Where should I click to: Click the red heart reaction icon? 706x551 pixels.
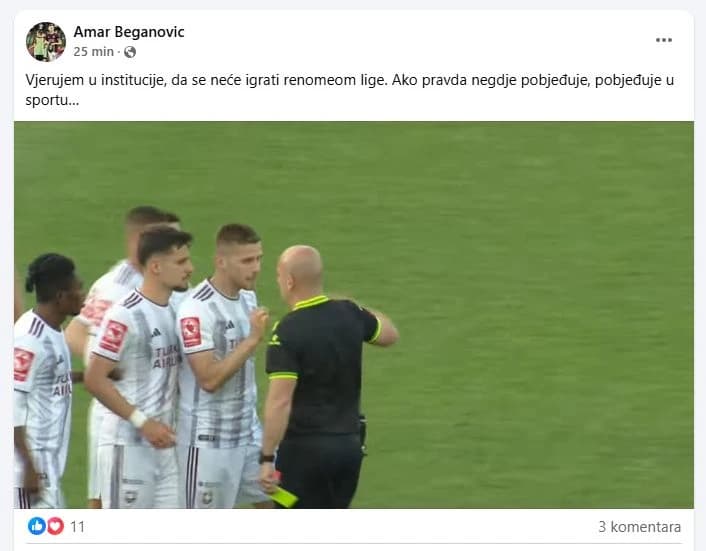coord(55,526)
